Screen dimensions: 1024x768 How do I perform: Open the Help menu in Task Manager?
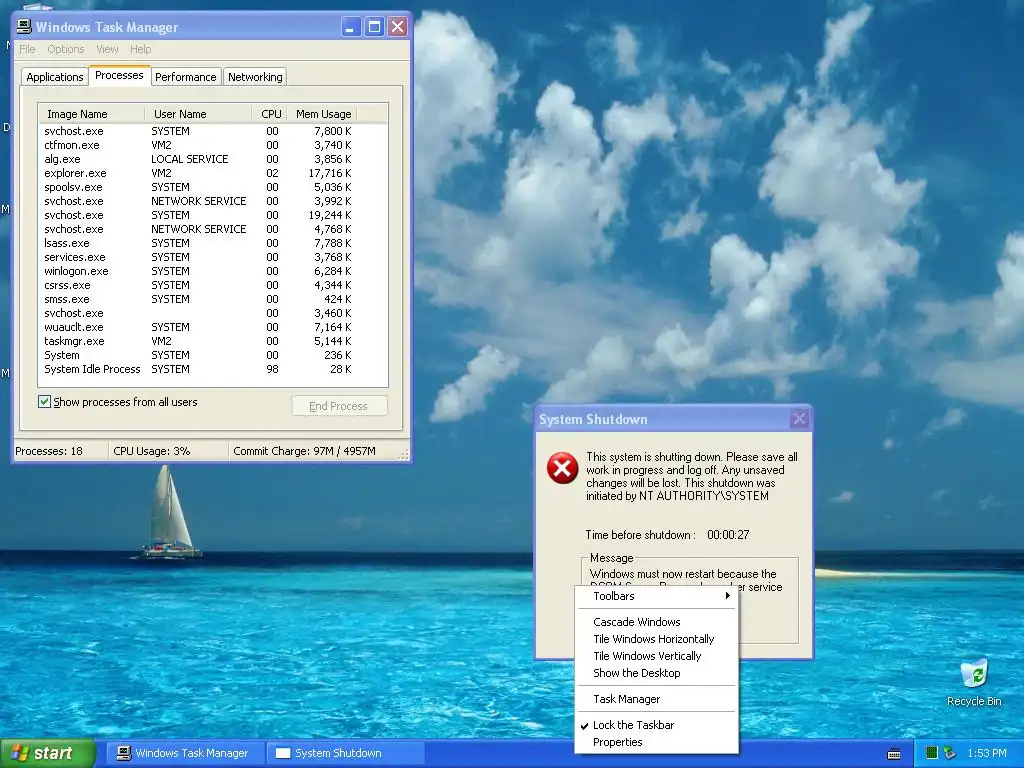click(x=140, y=49)
